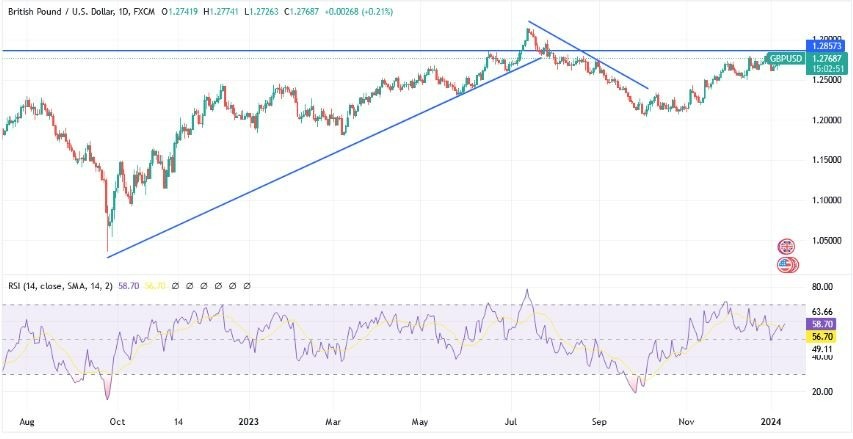
Task: Click the +0.00268 (+0.21%) change value
Action: click(x=358, y=11)
